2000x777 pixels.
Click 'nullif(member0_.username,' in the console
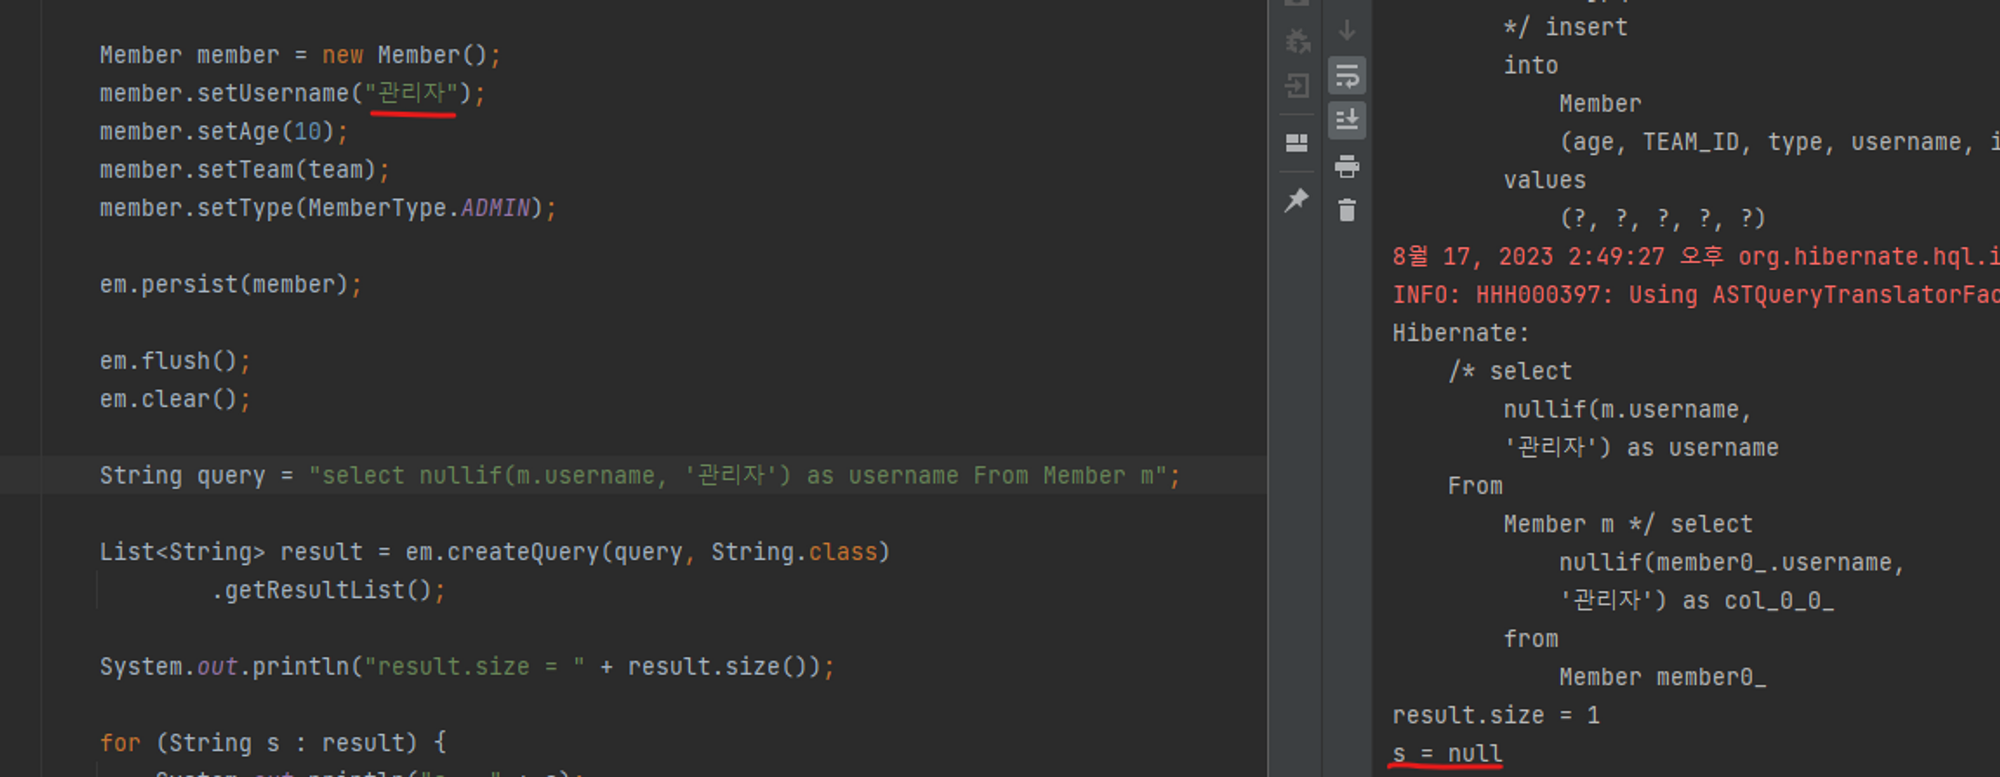(1732, 563)
